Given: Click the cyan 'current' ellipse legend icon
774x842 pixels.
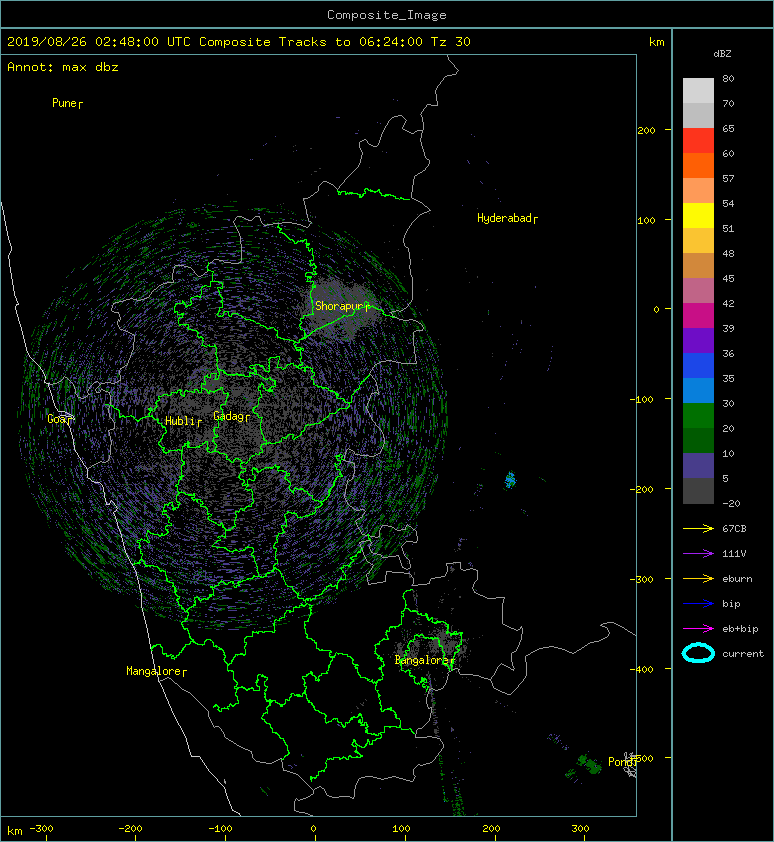Looking at the screenshot, I should (x=698, y=653).
